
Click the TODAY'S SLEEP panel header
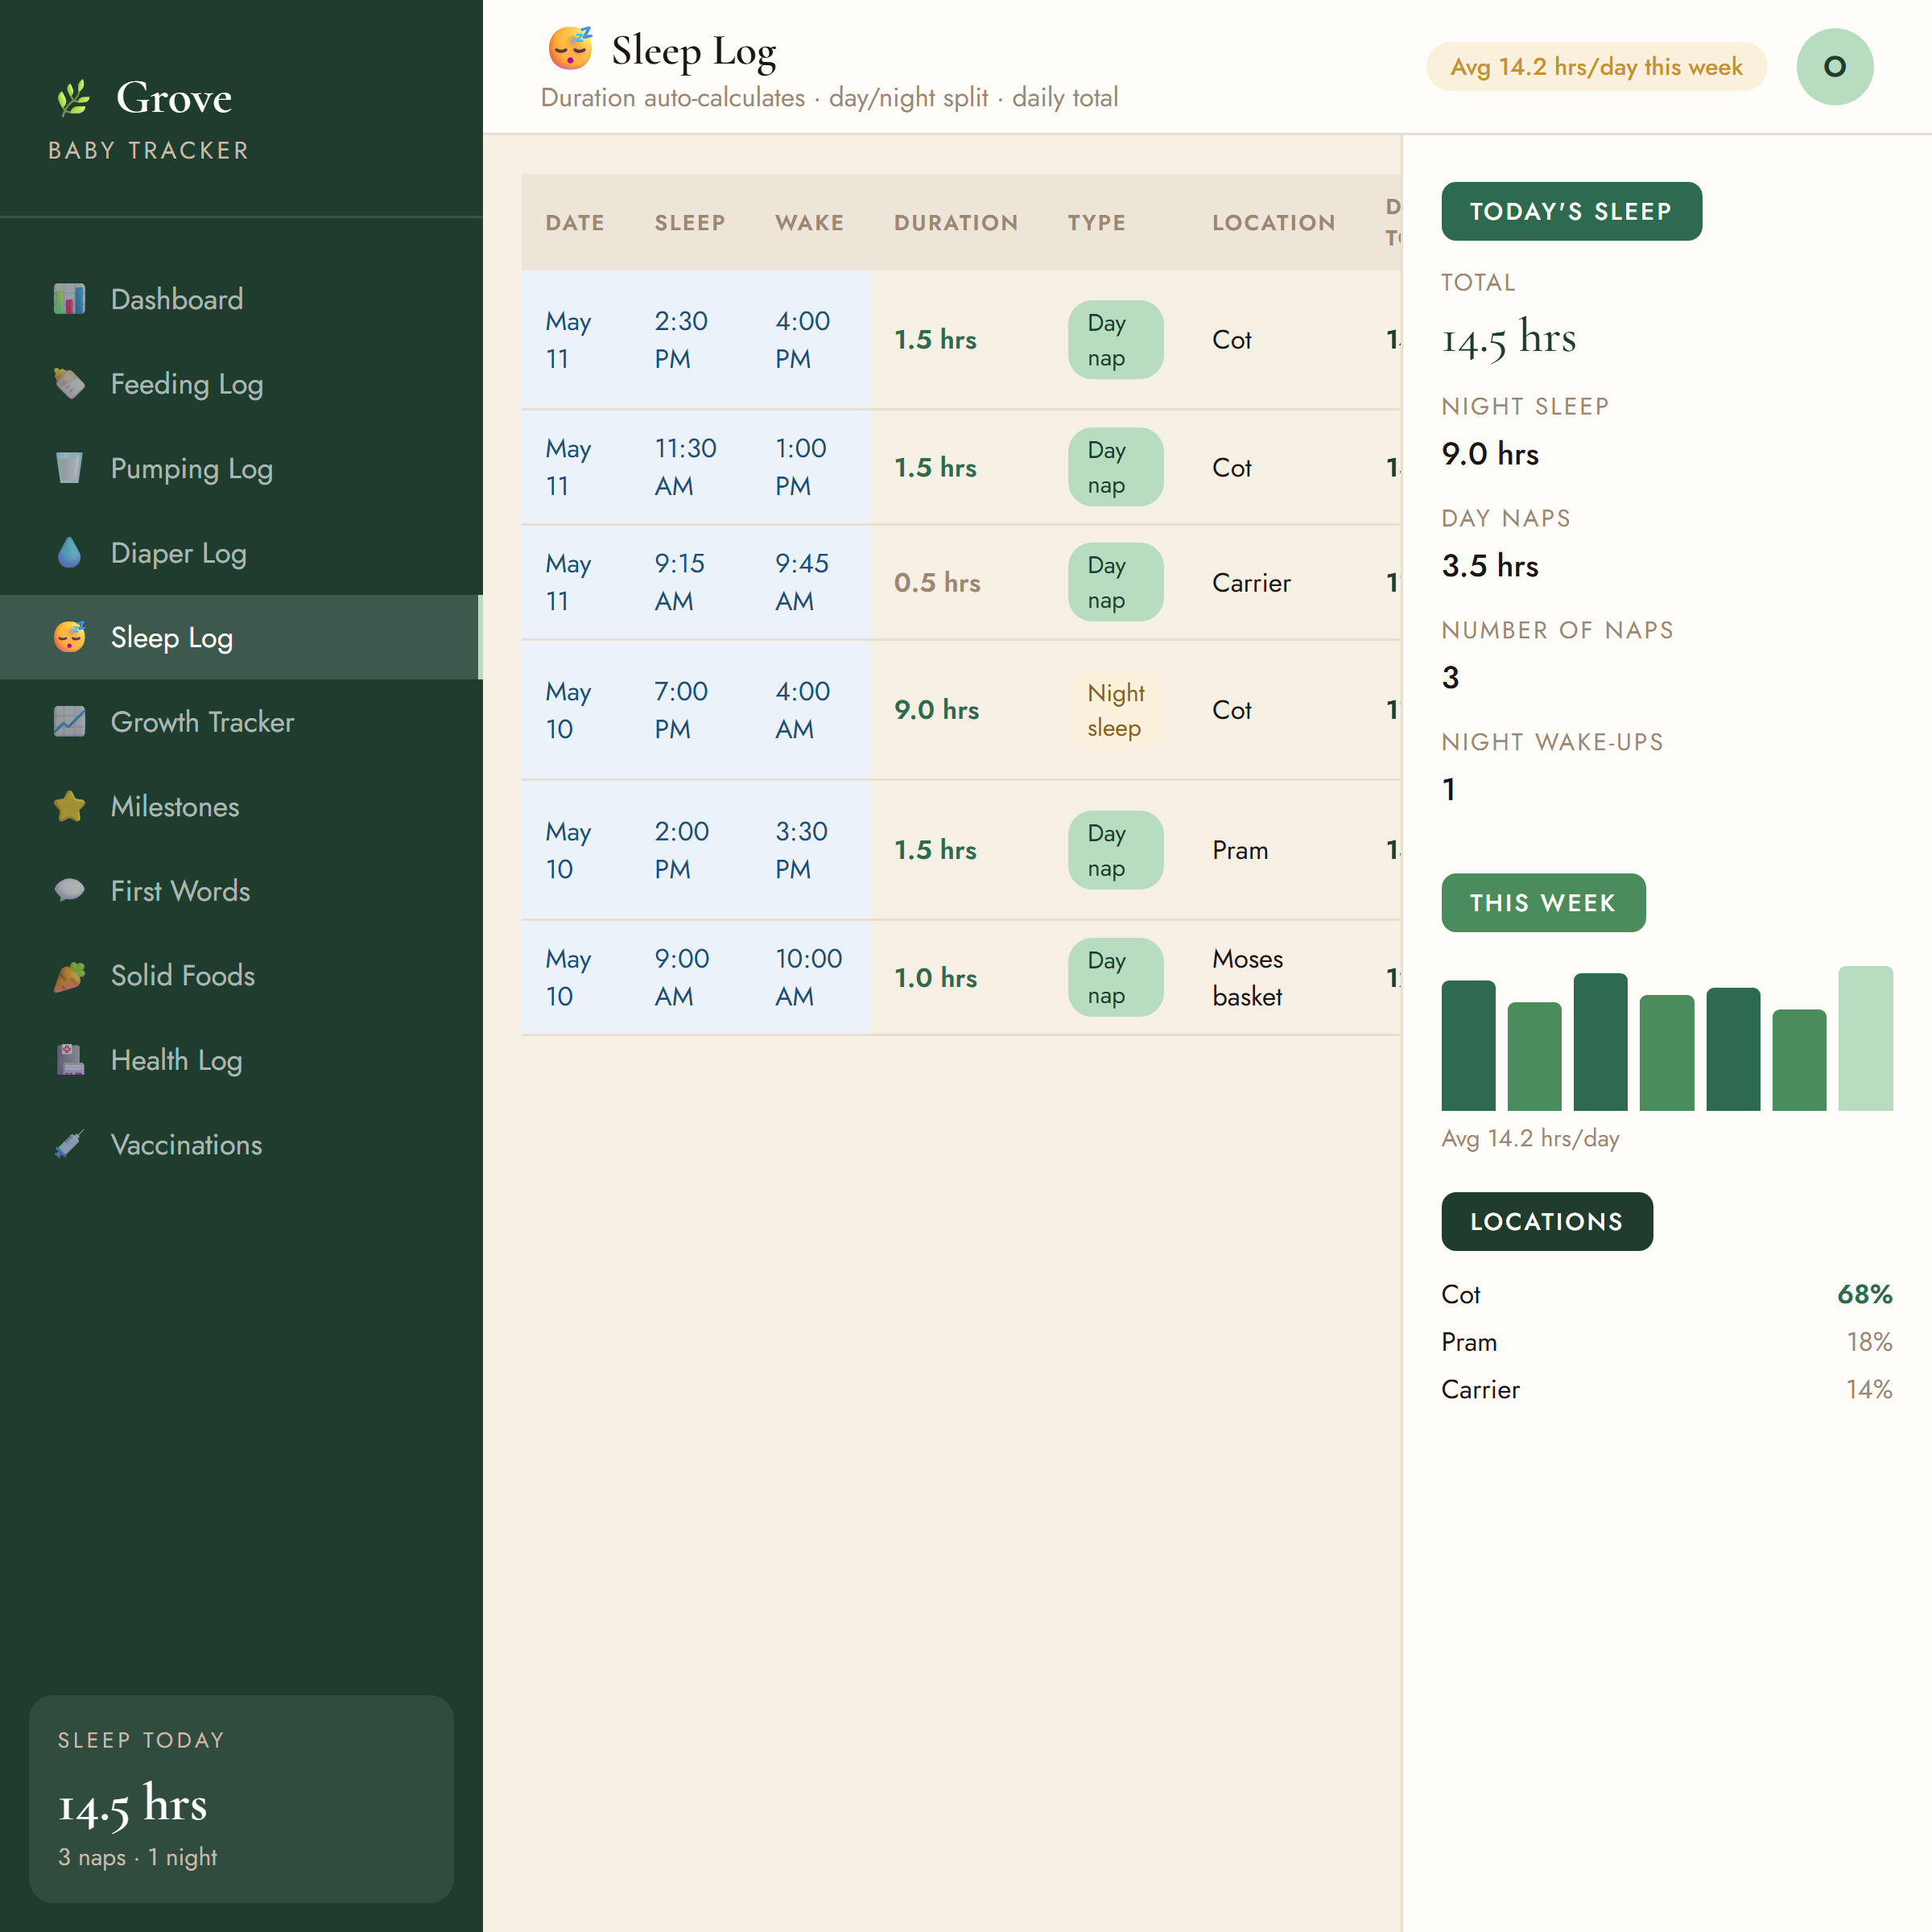pyautogui.click(x=1571, y=211)
